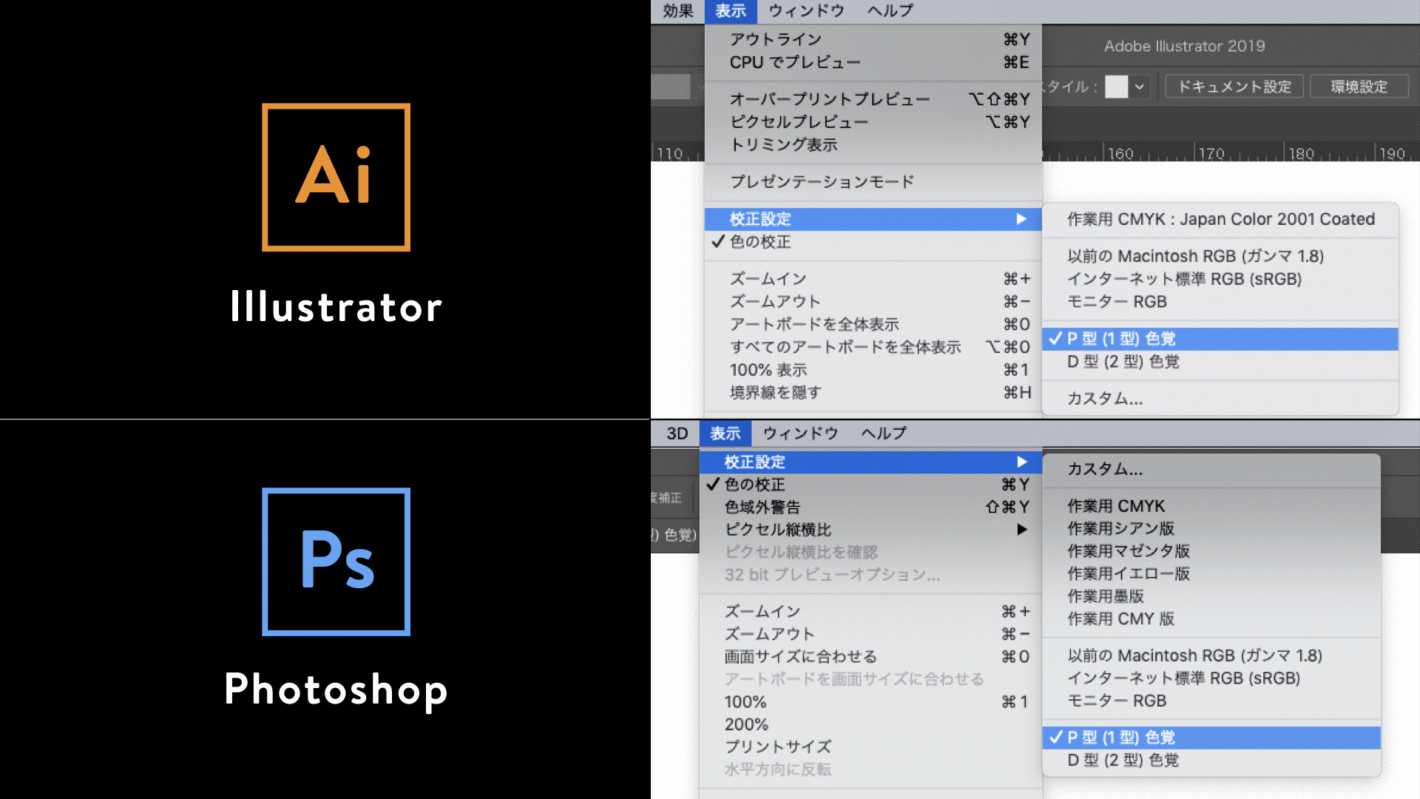Open Photoshop's ウィンドウ menu
The width and height of the screenshot is (1420, 799).
[x=800, y=433]
